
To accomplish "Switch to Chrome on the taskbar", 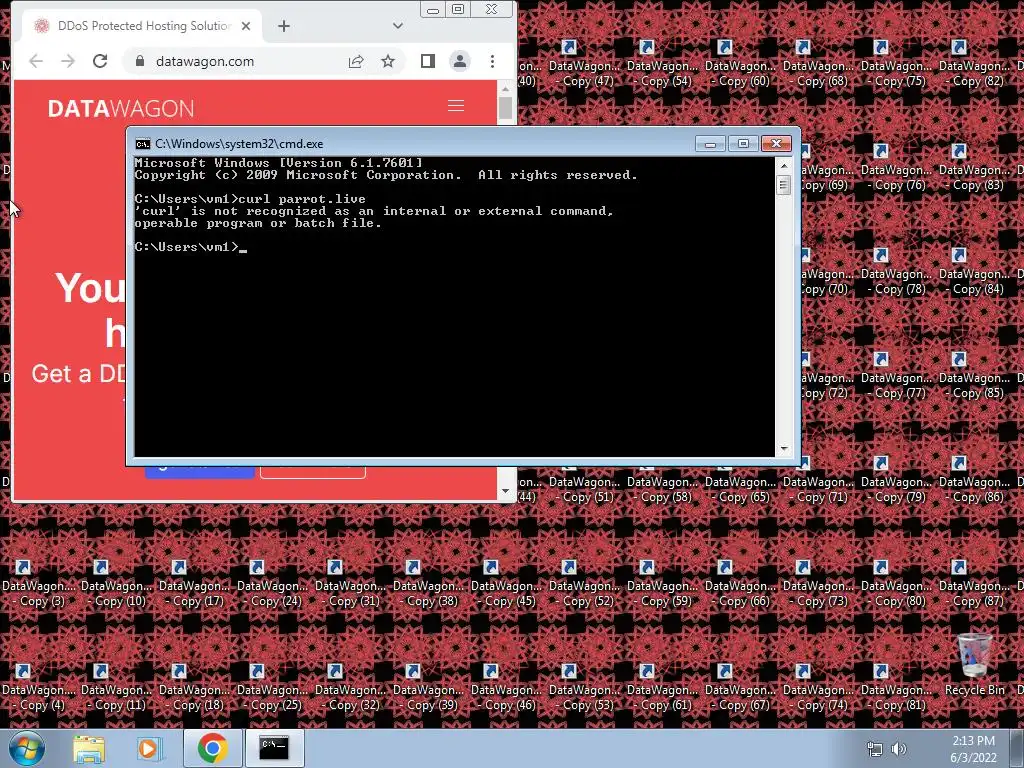I will coord(212,749).
